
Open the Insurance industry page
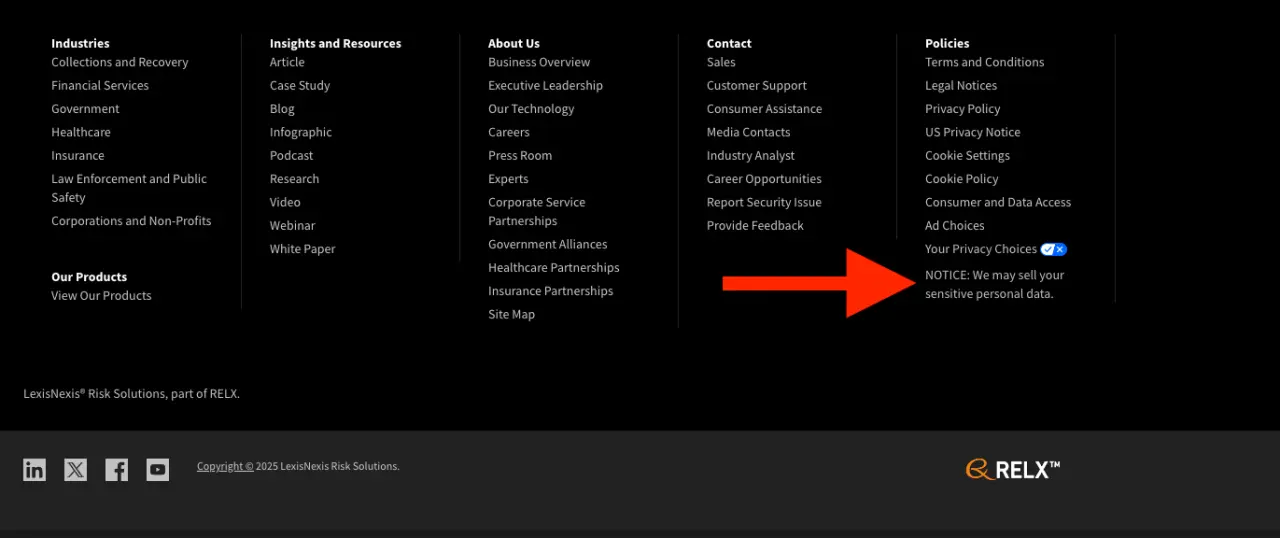click(78, 156)
